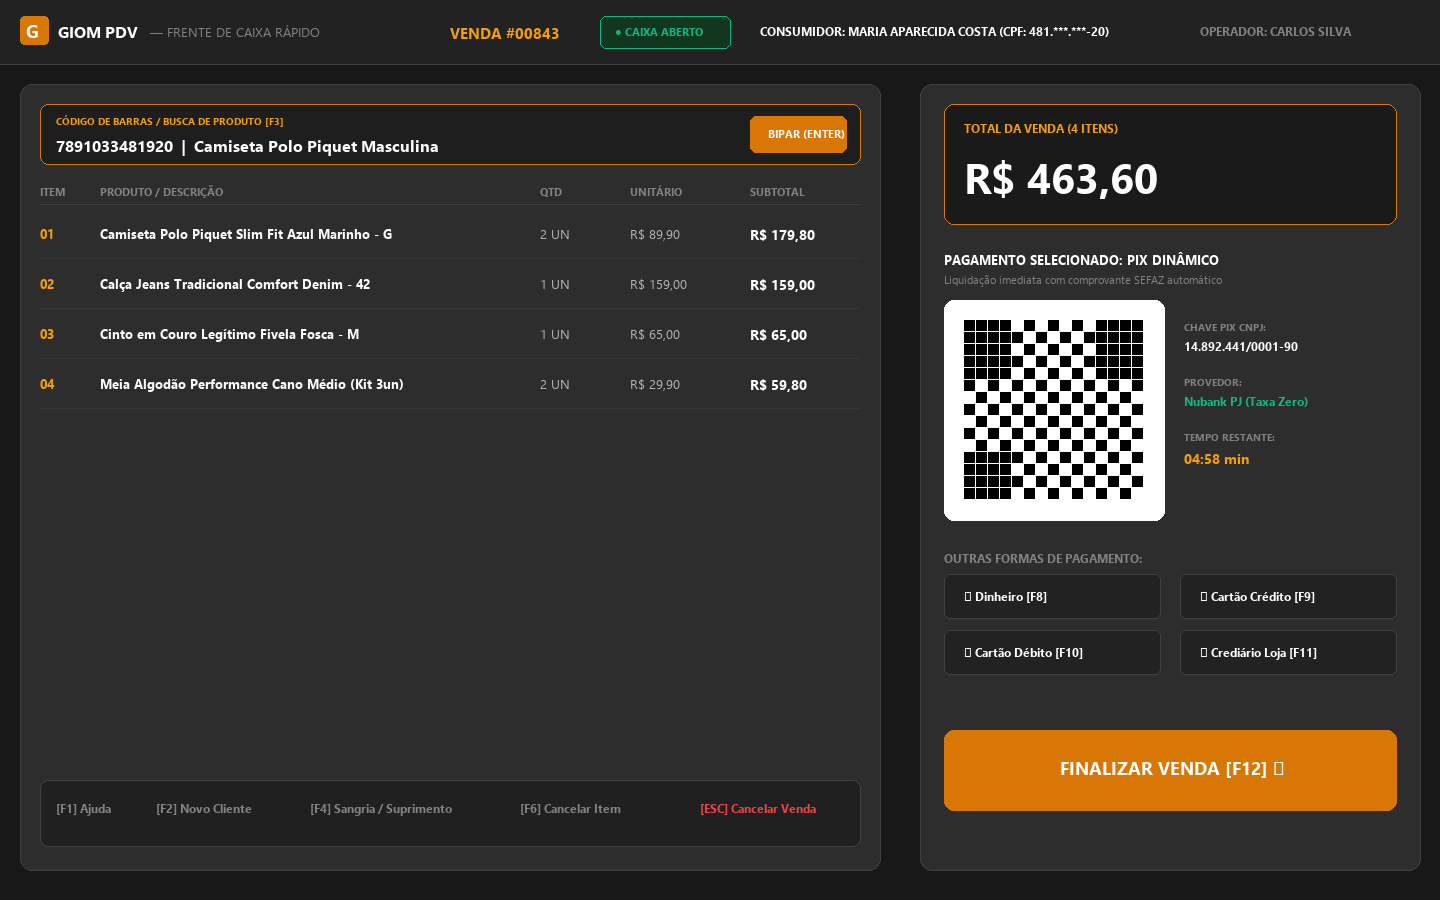Select Crediário Loja [F11] payment
This screenshot has height=900, width=1440.
tap(1288, 653)
